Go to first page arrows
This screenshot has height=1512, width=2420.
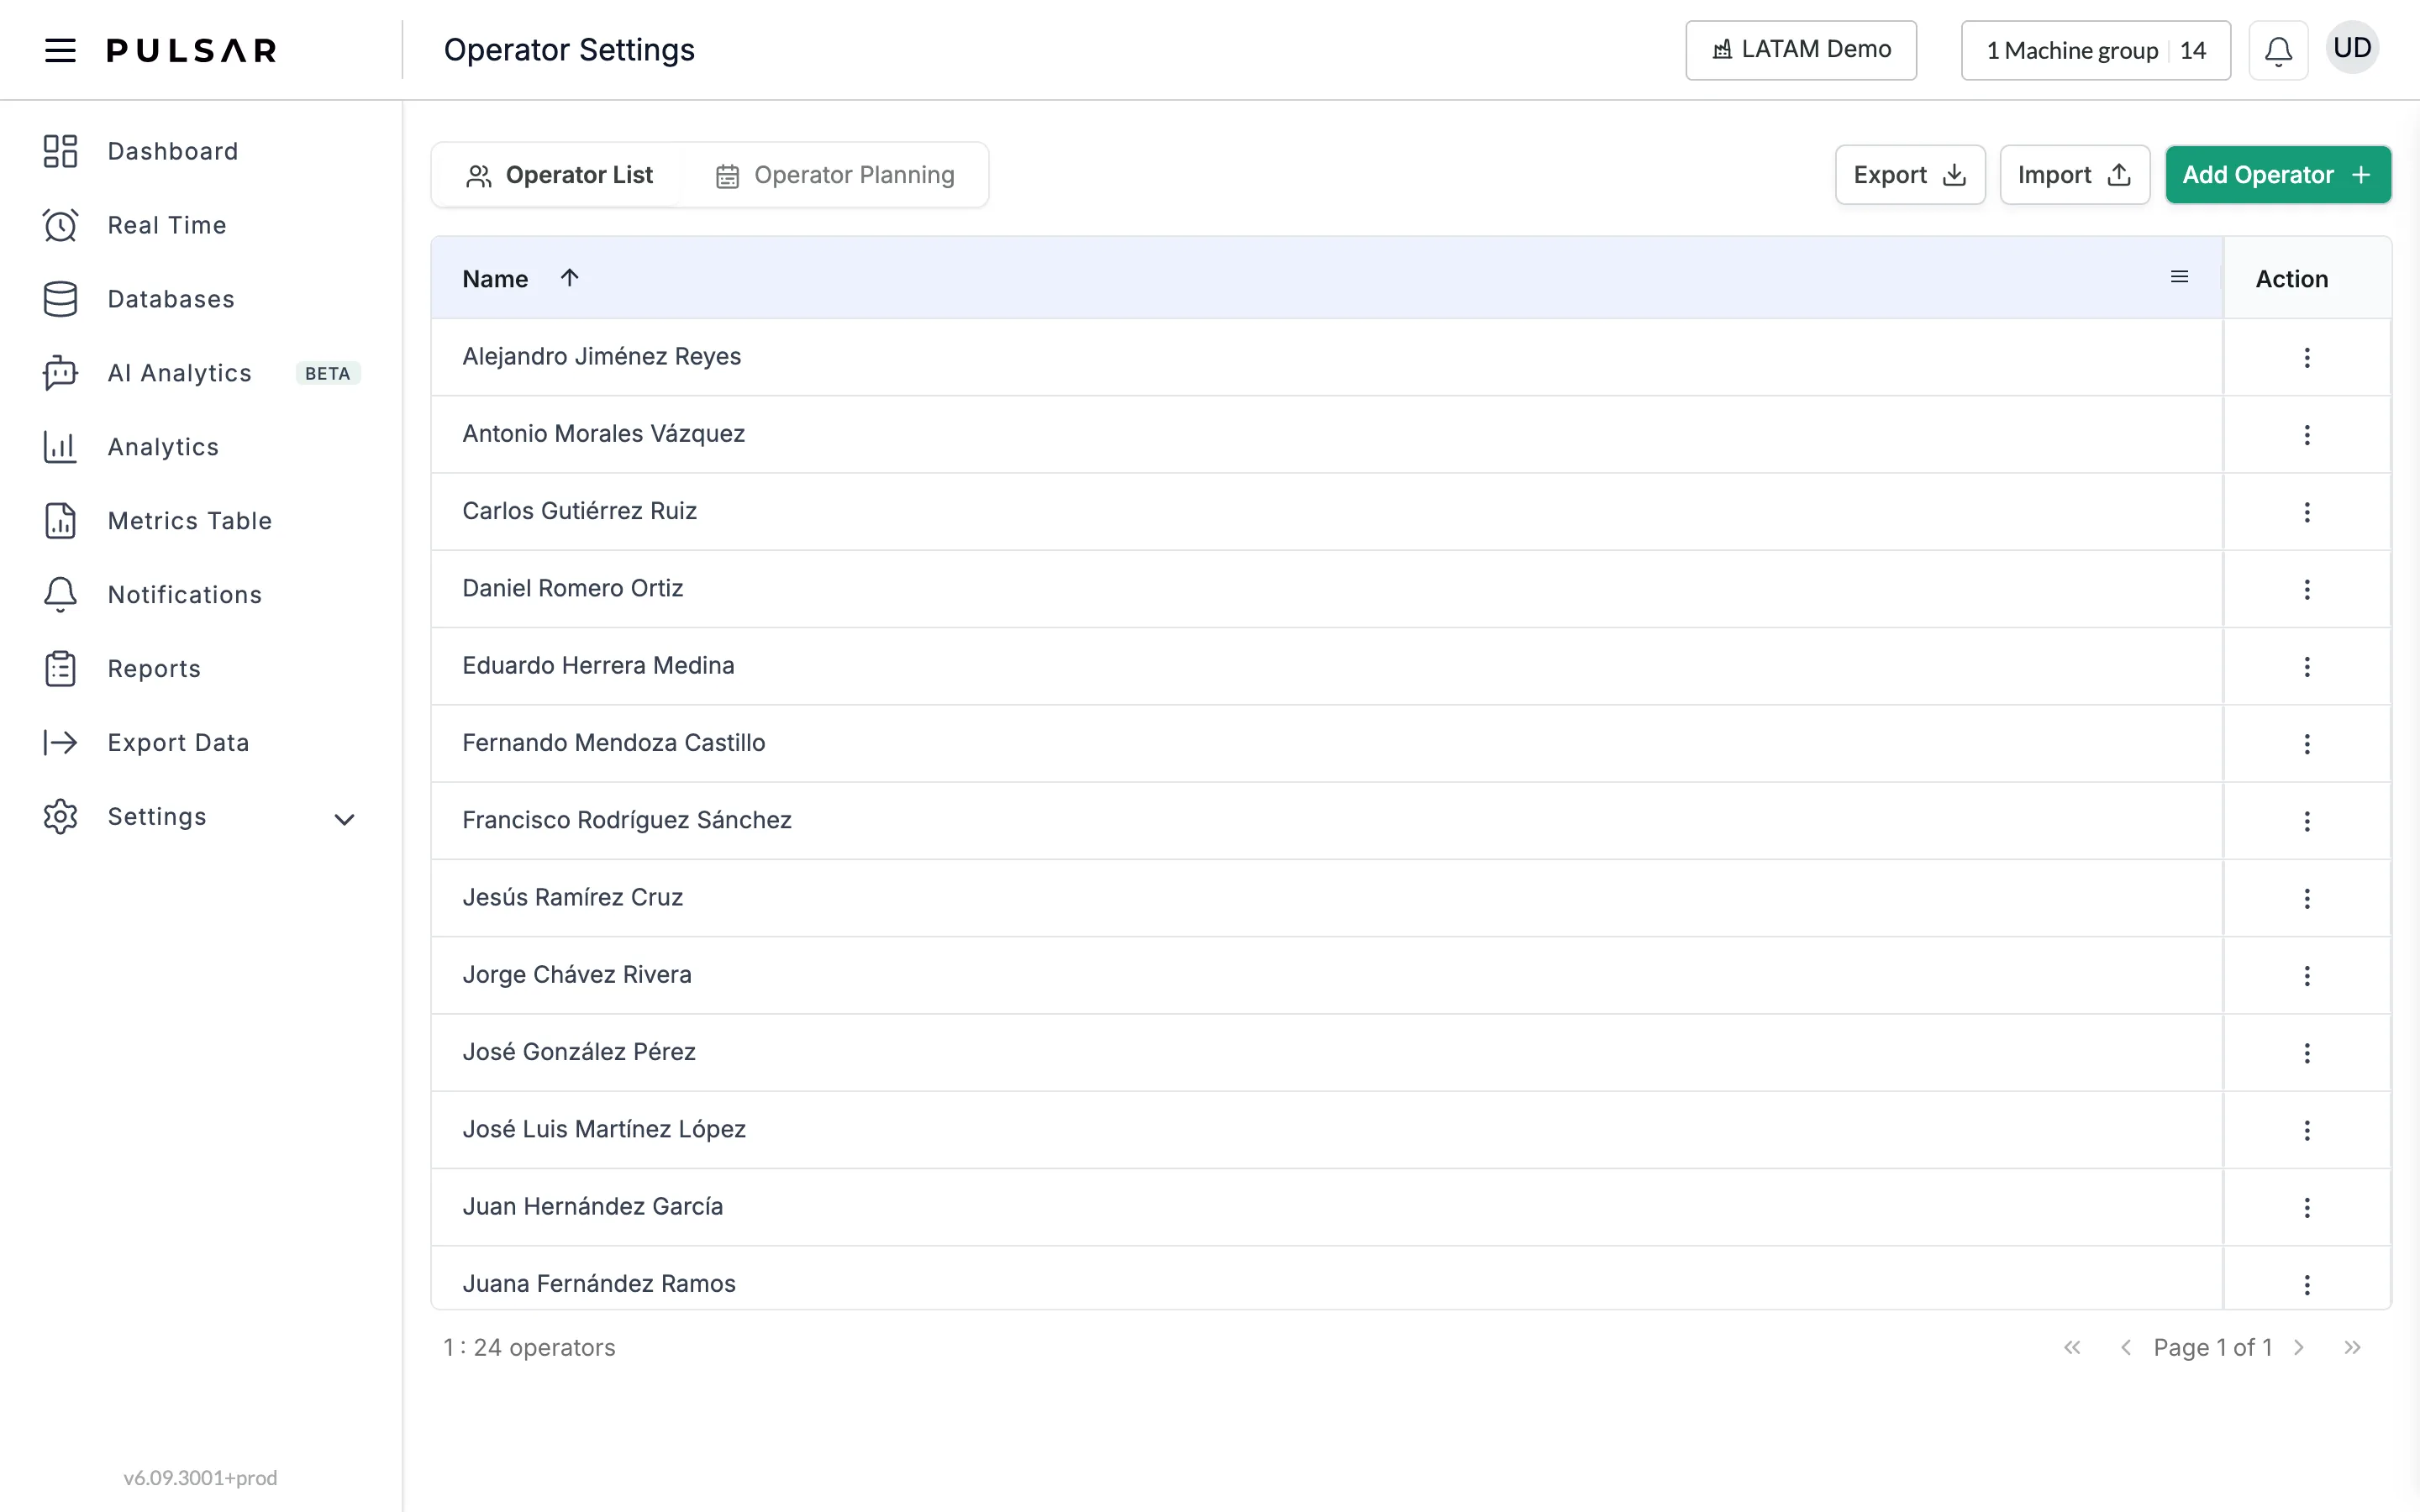click(2072, 1347)
